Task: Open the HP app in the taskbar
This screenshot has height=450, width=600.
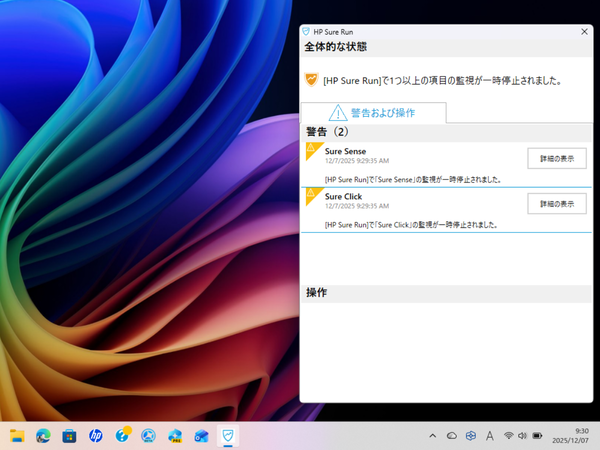Action: (96, 435)
